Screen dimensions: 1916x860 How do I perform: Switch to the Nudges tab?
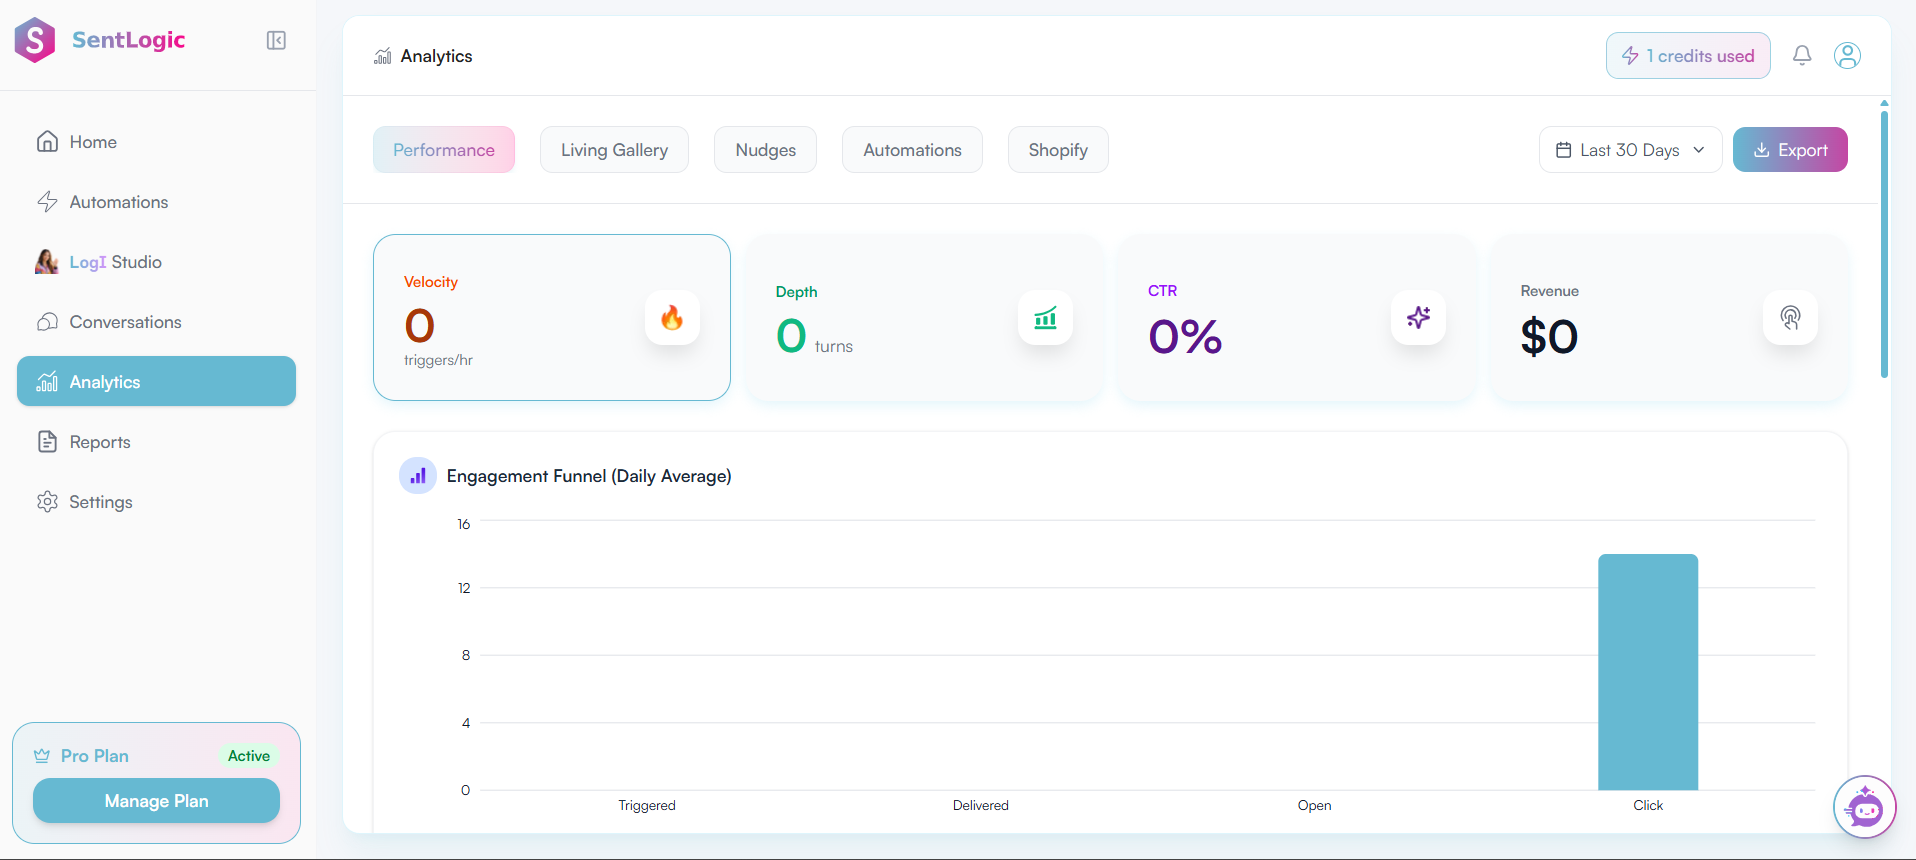[766, 150]
